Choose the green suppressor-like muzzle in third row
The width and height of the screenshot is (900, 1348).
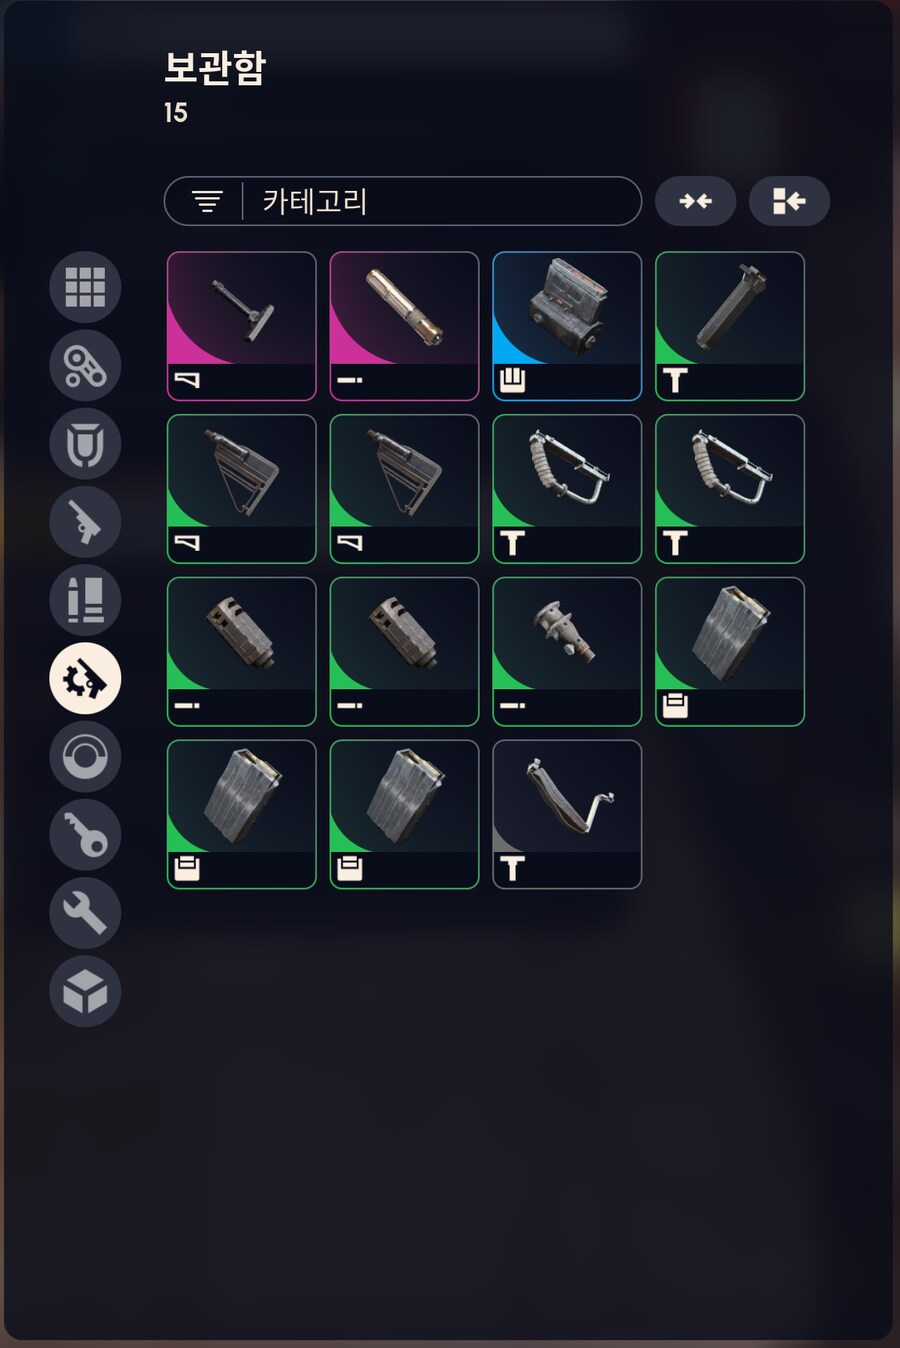567,651
